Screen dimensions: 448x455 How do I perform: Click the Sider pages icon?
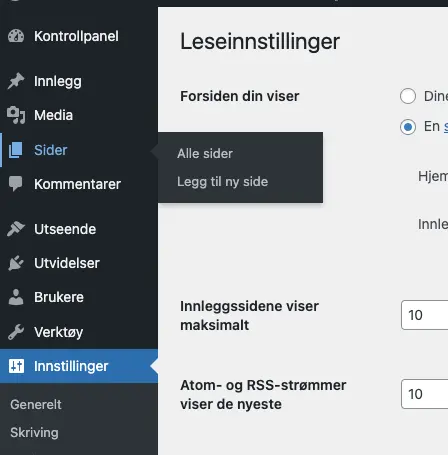pyautogui.click(x=16, y=150)
